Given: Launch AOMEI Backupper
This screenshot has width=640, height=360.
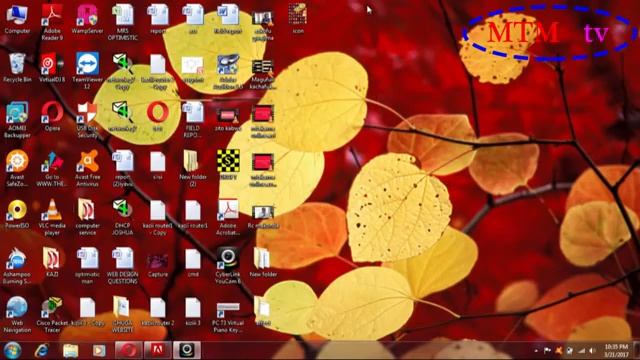Looking at the screenshot, I should point(17,119).
